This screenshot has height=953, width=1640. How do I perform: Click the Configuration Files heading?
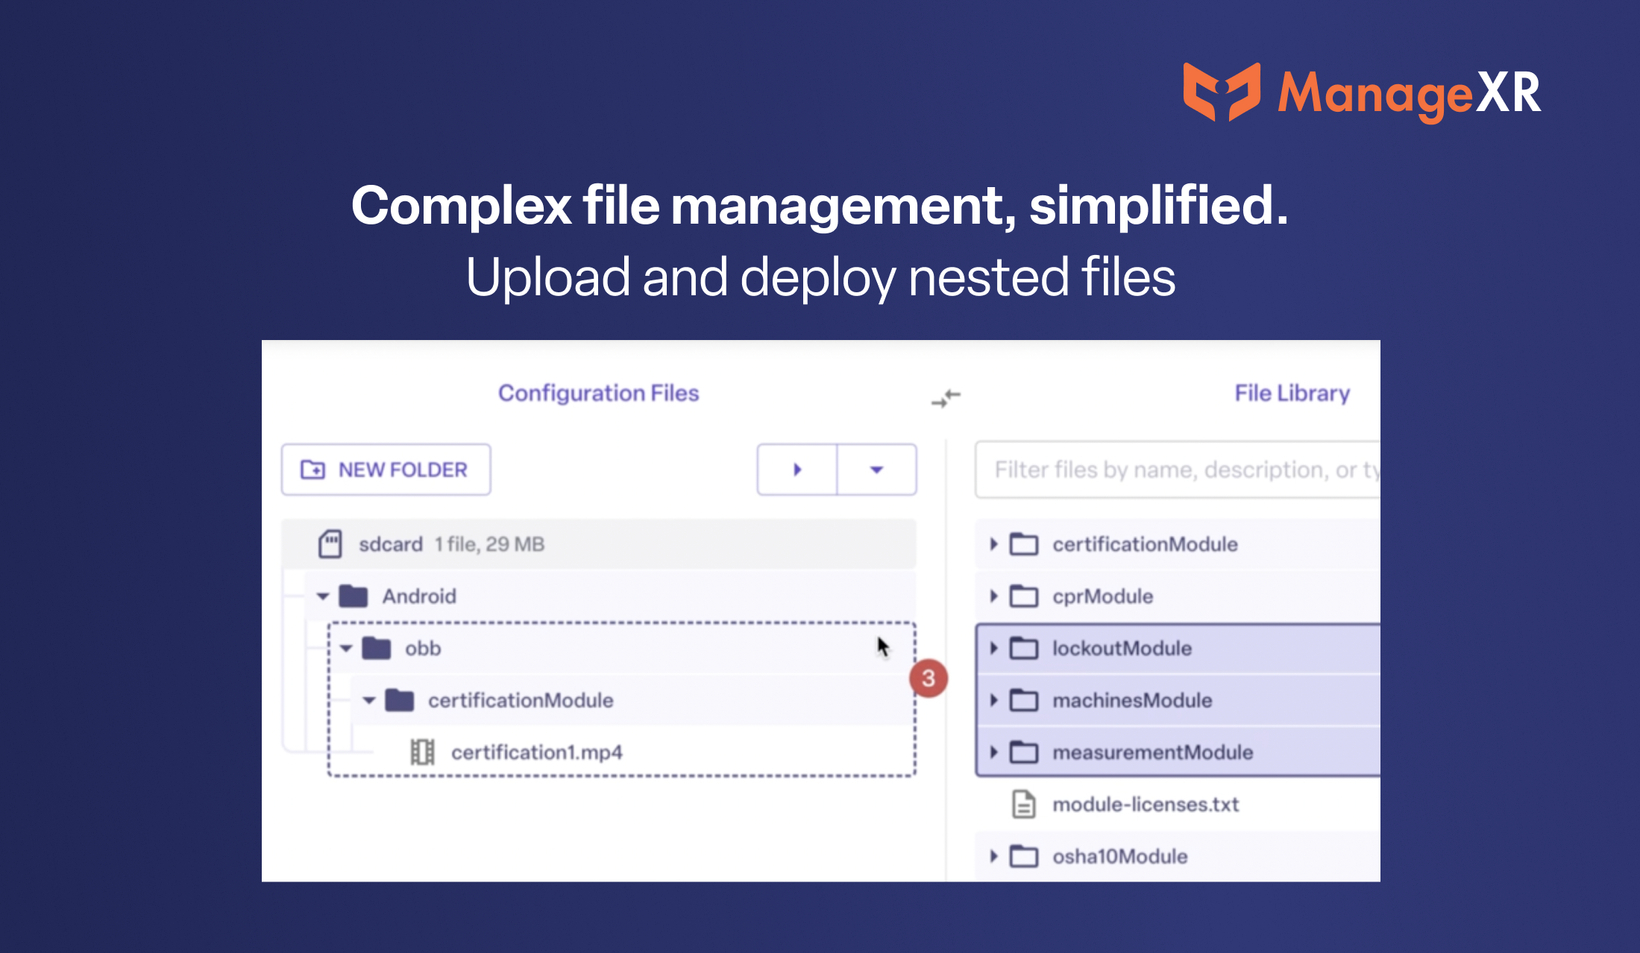point(599,393)
